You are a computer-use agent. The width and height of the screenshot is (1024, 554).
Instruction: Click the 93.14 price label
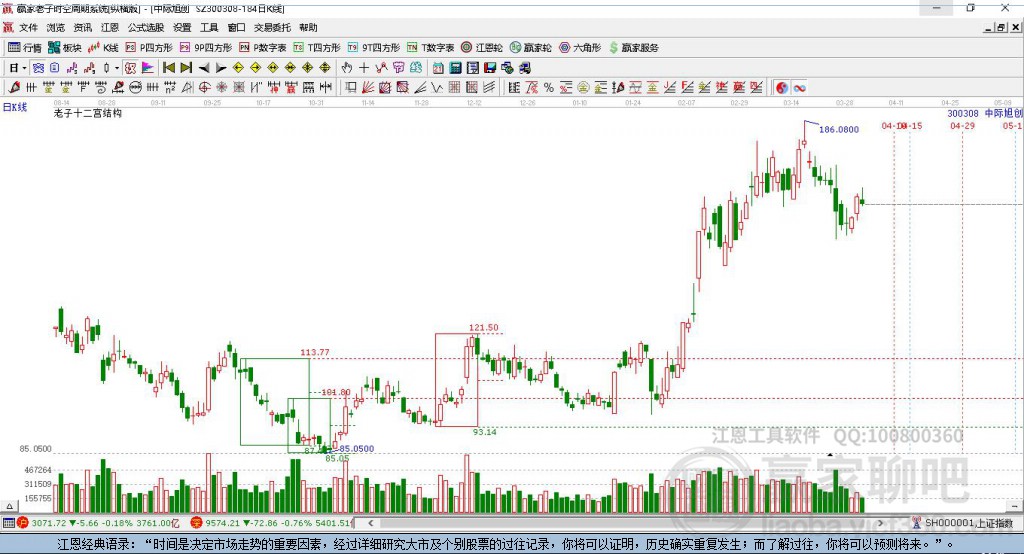[x=485, y=432]
